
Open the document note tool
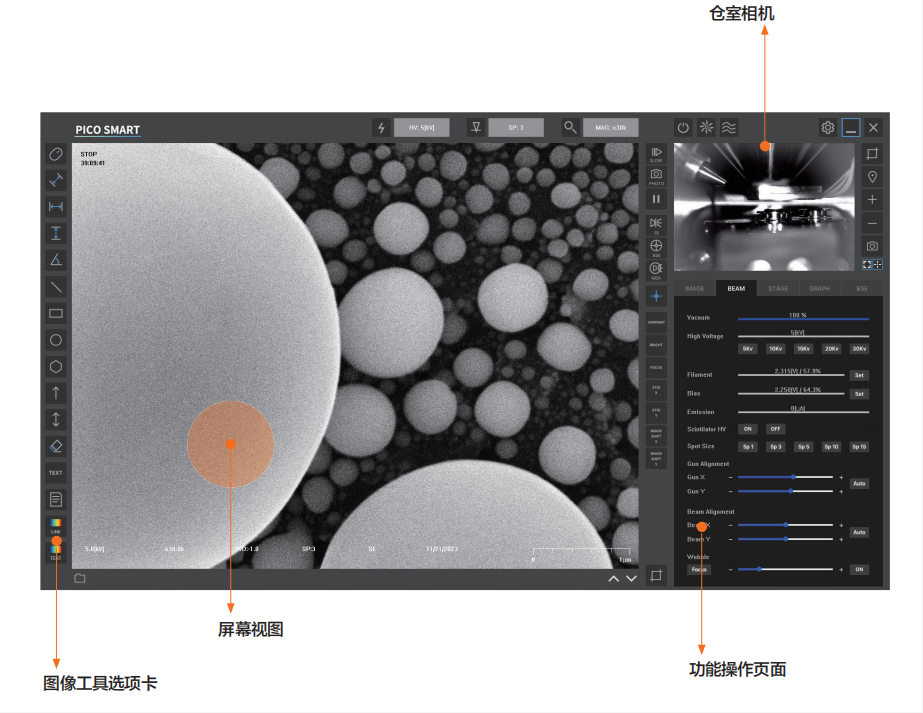coord(56,499)
